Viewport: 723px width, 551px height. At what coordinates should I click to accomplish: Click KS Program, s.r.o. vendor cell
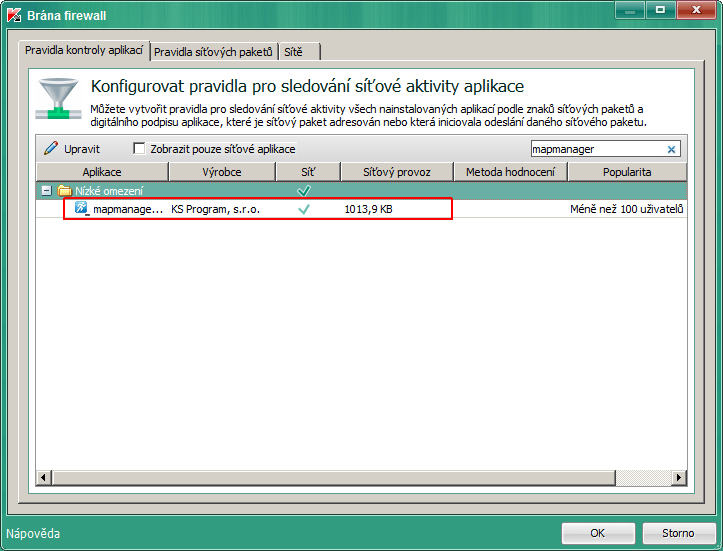[215, 209]
